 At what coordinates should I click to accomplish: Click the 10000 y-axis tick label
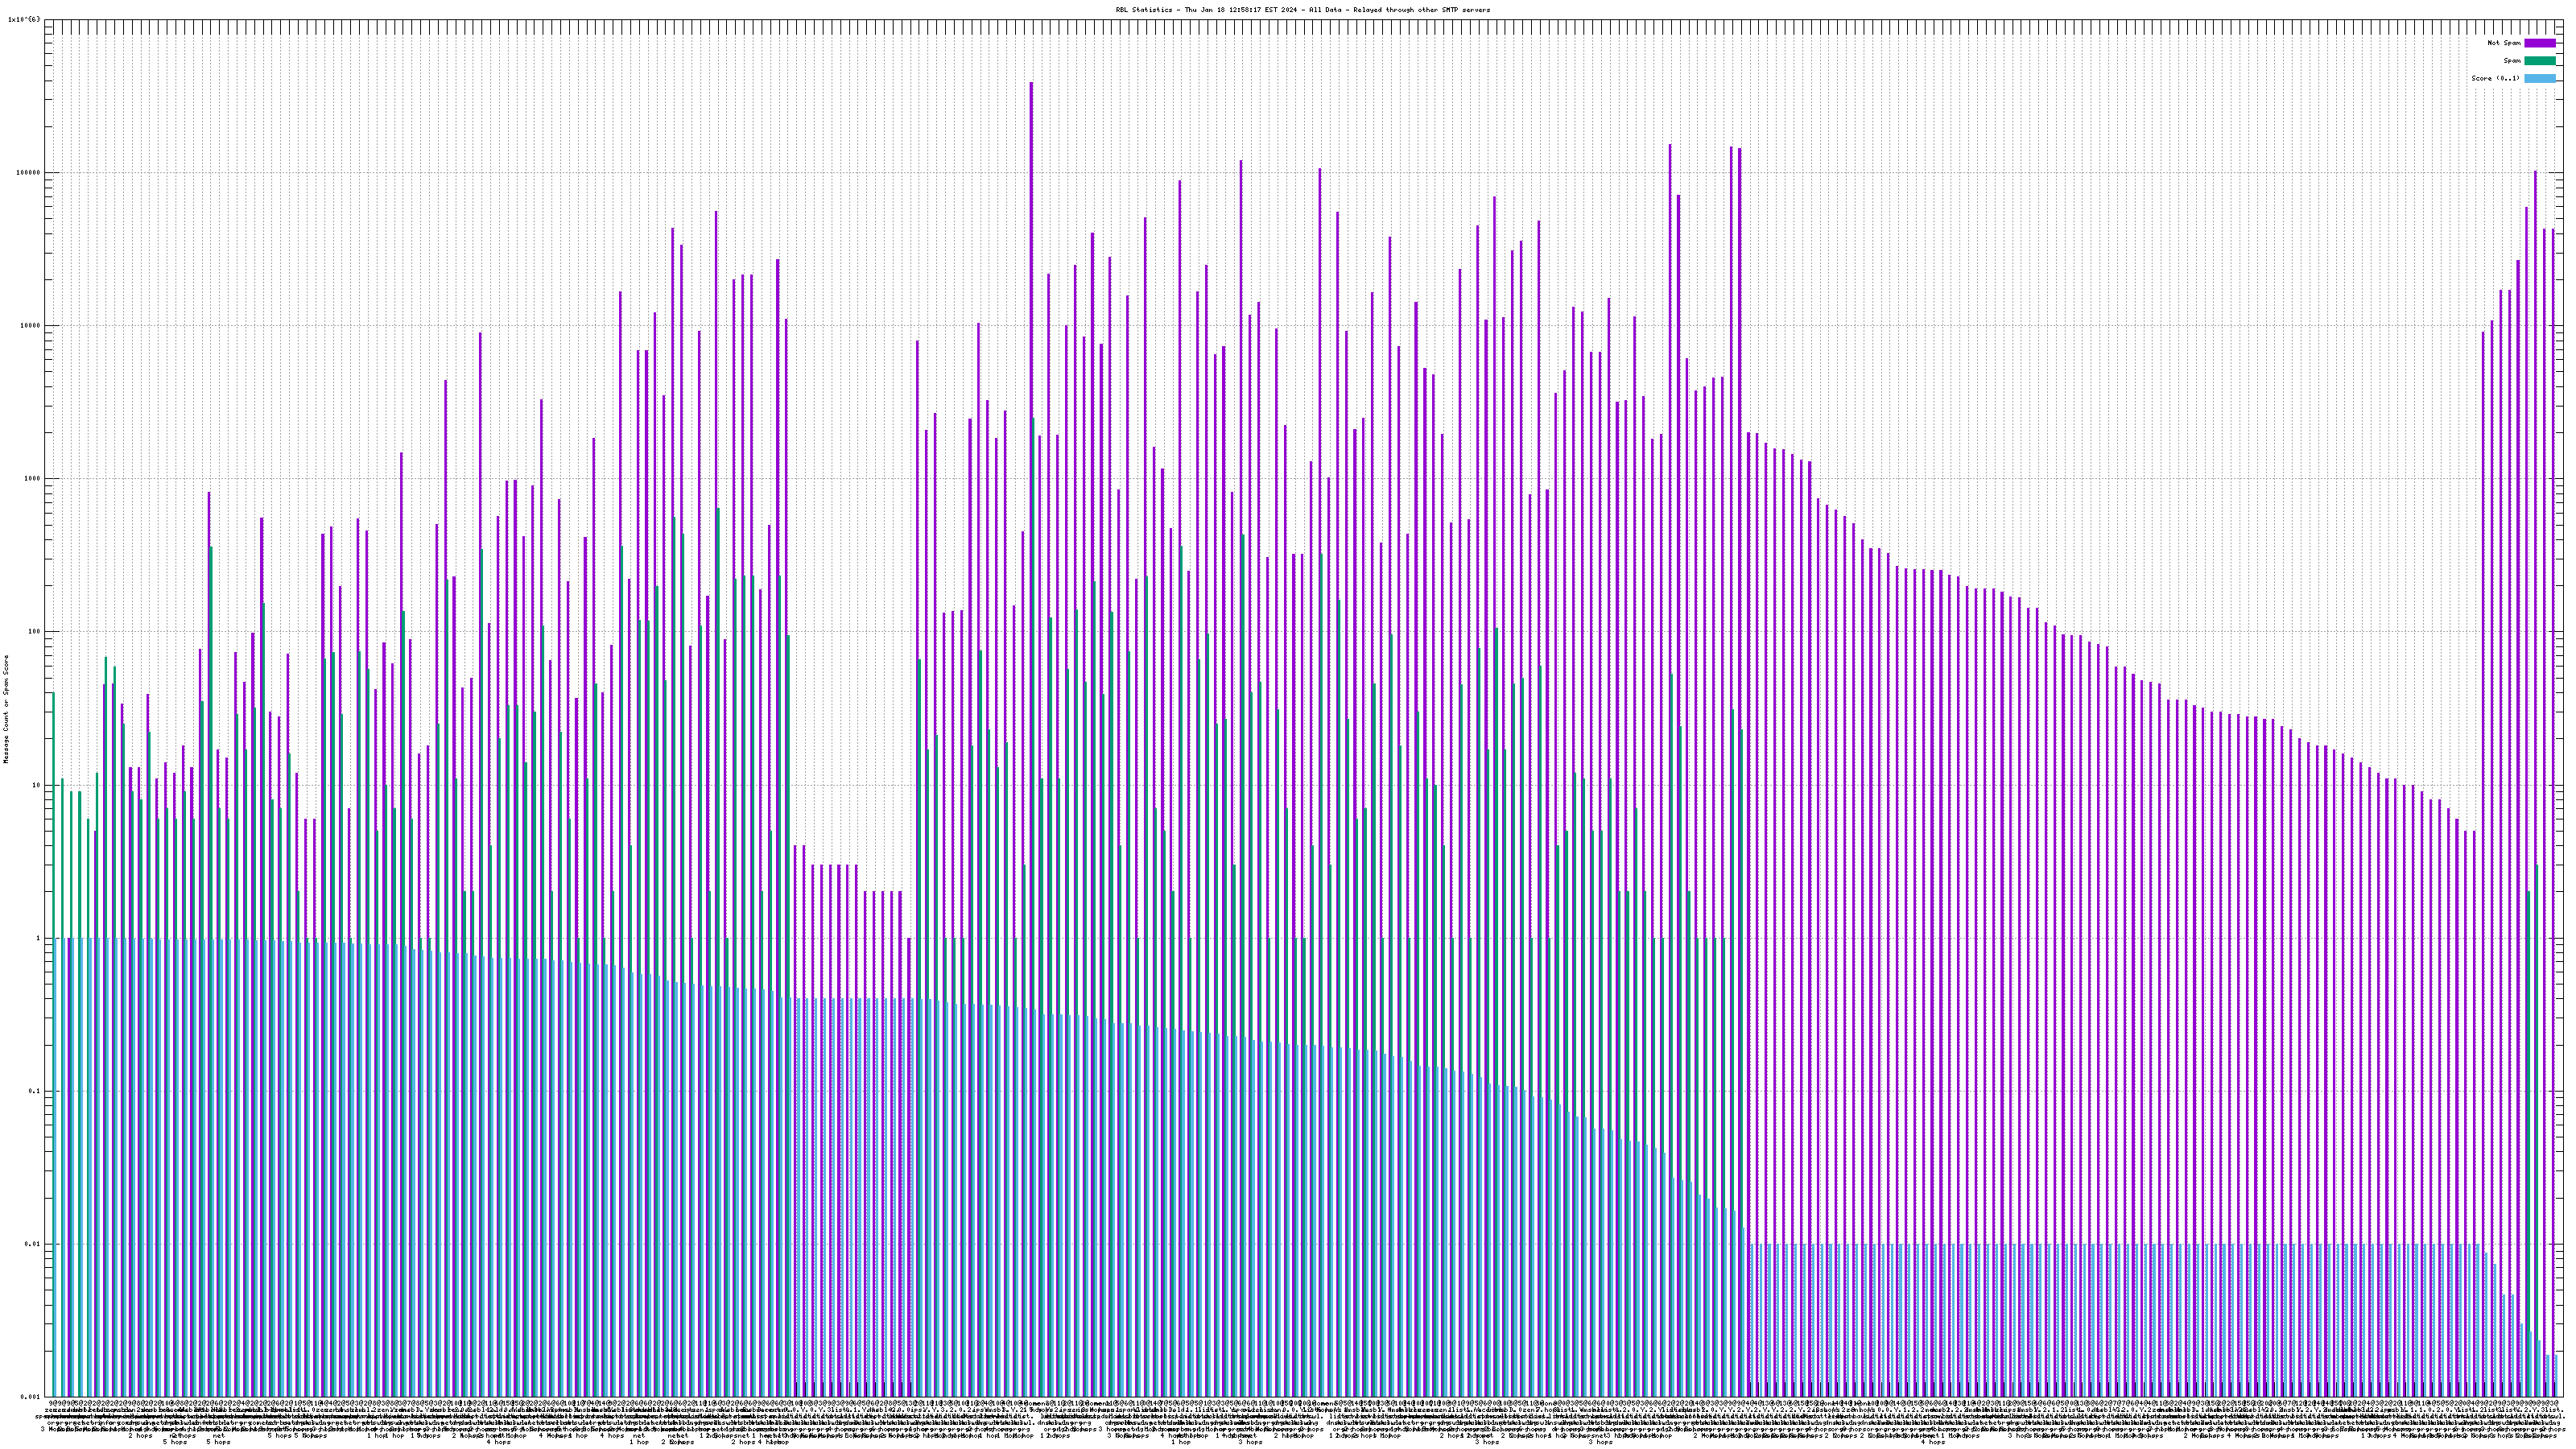(31, 325)
